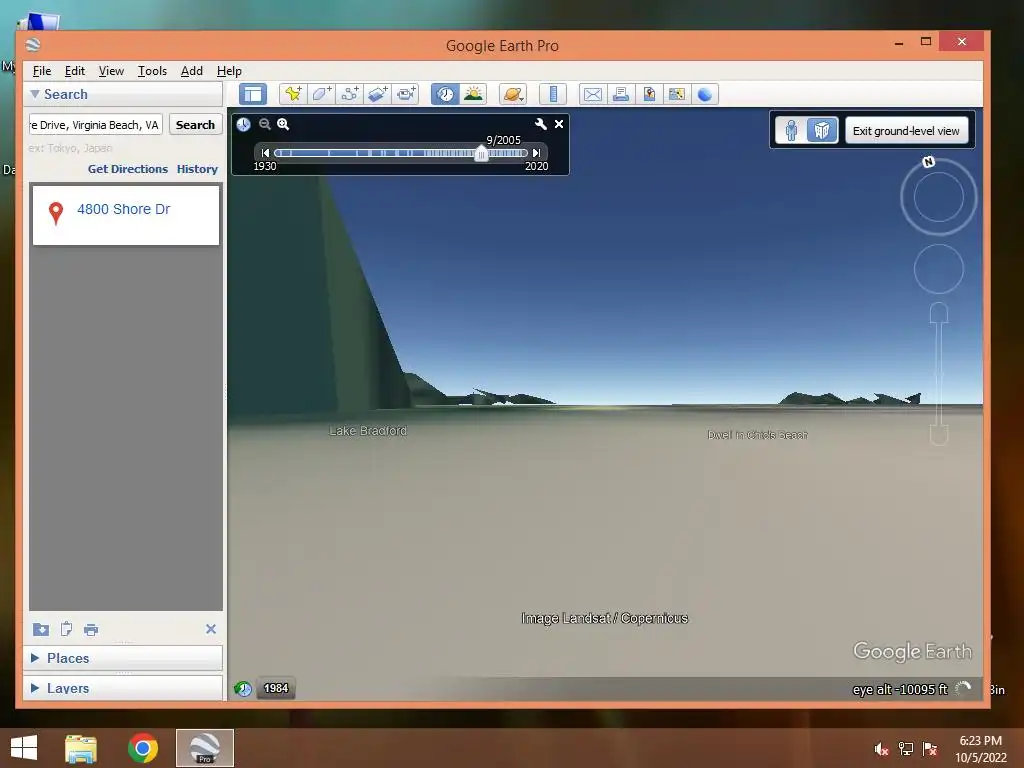1024x768 pixels.
Task: Open File Explorer from taskbar
Action: coord(81,748)
